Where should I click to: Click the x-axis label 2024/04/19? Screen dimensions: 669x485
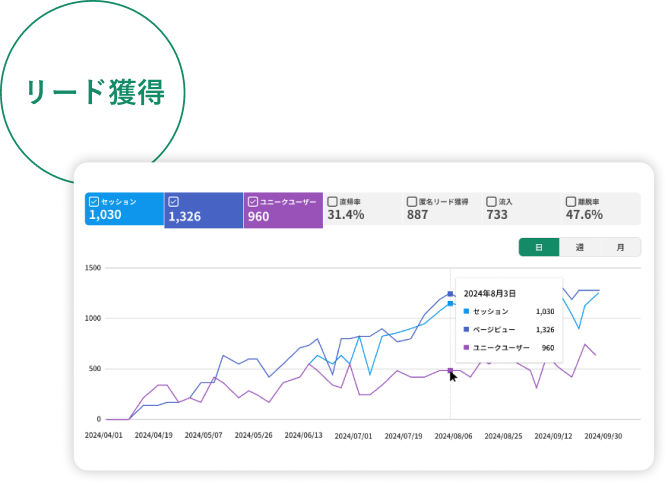(154, 436)
